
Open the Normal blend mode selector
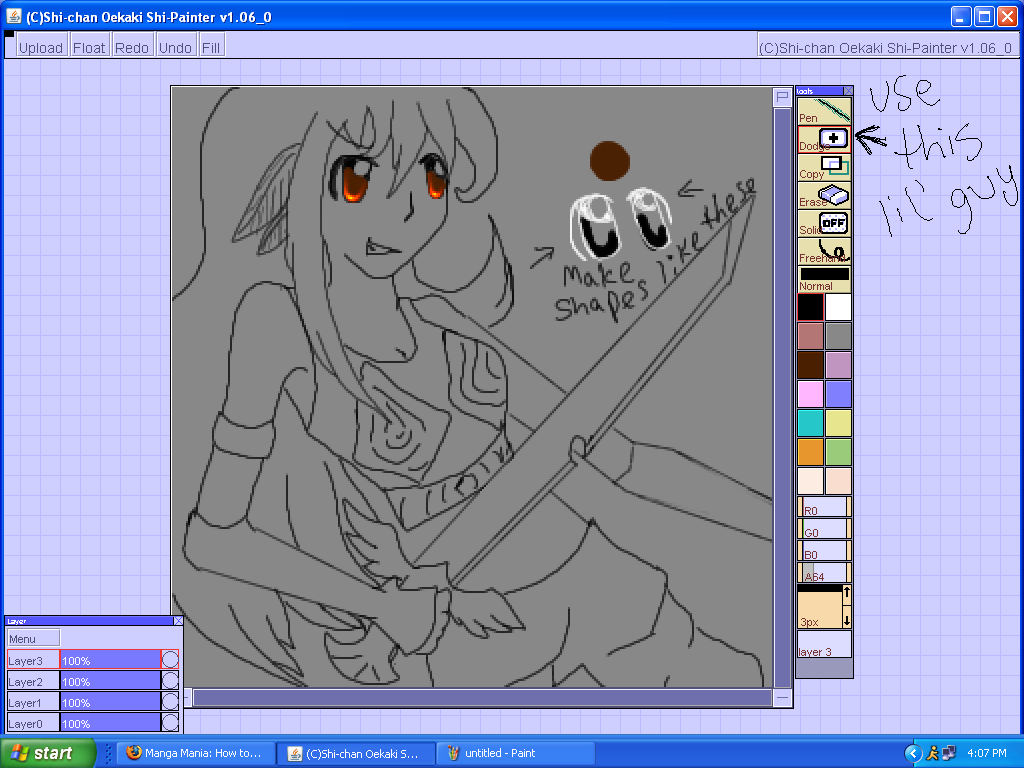tap(824, 280)
